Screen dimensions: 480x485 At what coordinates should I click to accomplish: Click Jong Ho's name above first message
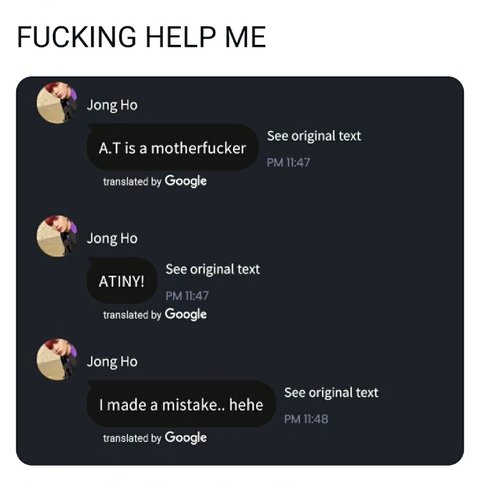click(112, 105)
